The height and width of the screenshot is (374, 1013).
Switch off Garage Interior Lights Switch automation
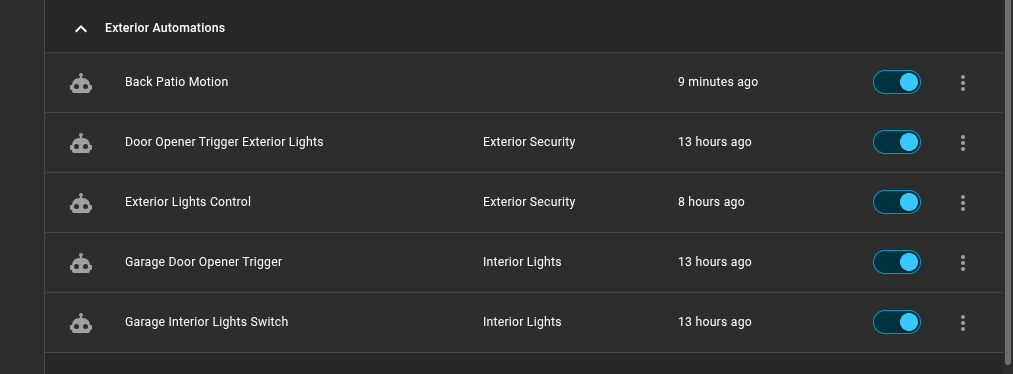point(897,322)
